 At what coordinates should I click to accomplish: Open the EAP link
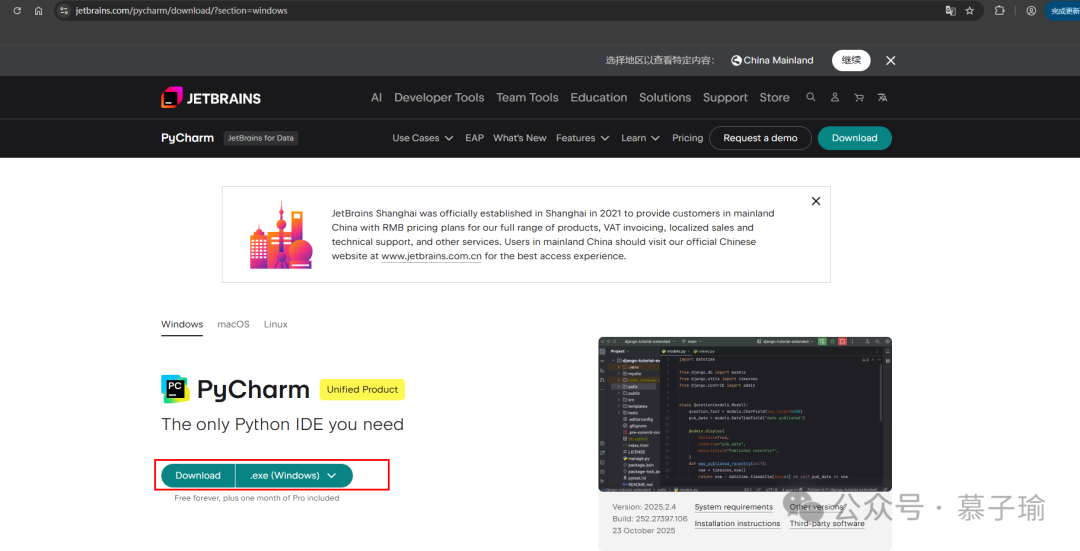[475, 138]
